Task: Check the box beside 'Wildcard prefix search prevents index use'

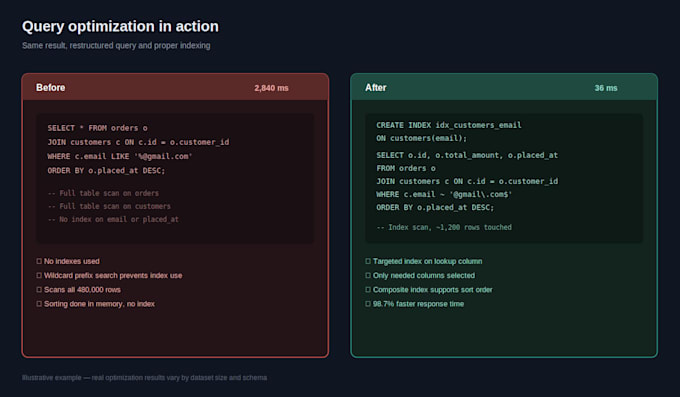Action: [x=39, y=276]
